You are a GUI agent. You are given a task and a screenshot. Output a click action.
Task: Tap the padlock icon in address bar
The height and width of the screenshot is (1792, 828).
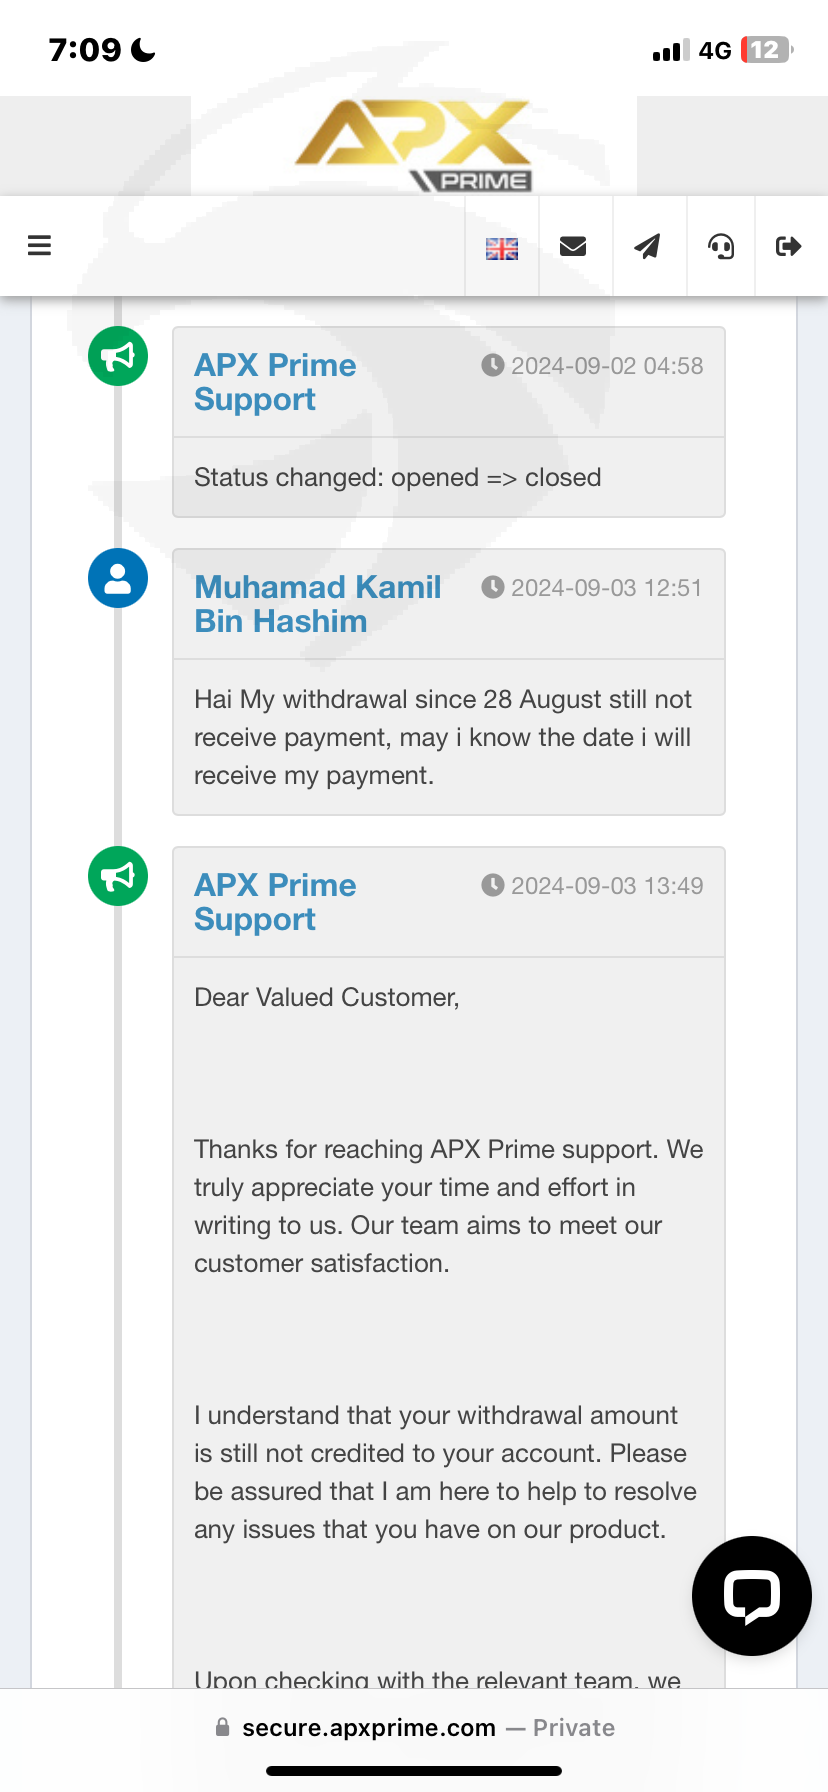(222, 1727)
